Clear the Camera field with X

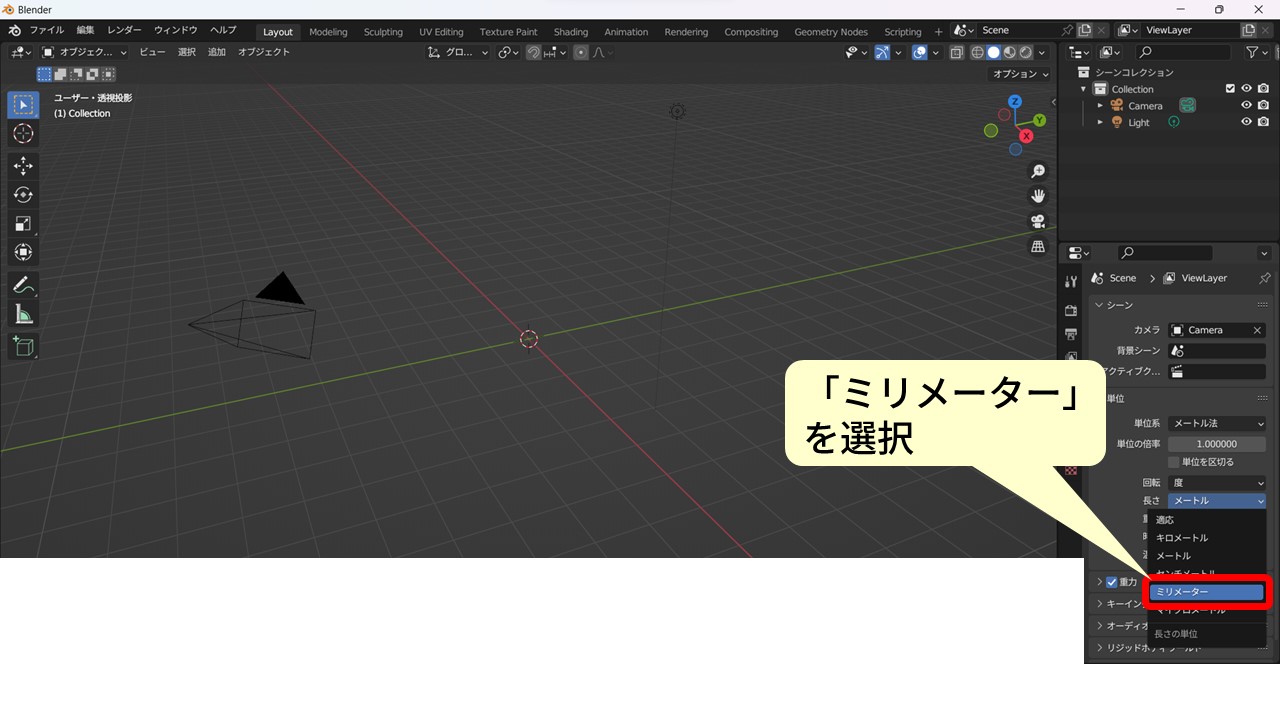[x=1257, y=330]
